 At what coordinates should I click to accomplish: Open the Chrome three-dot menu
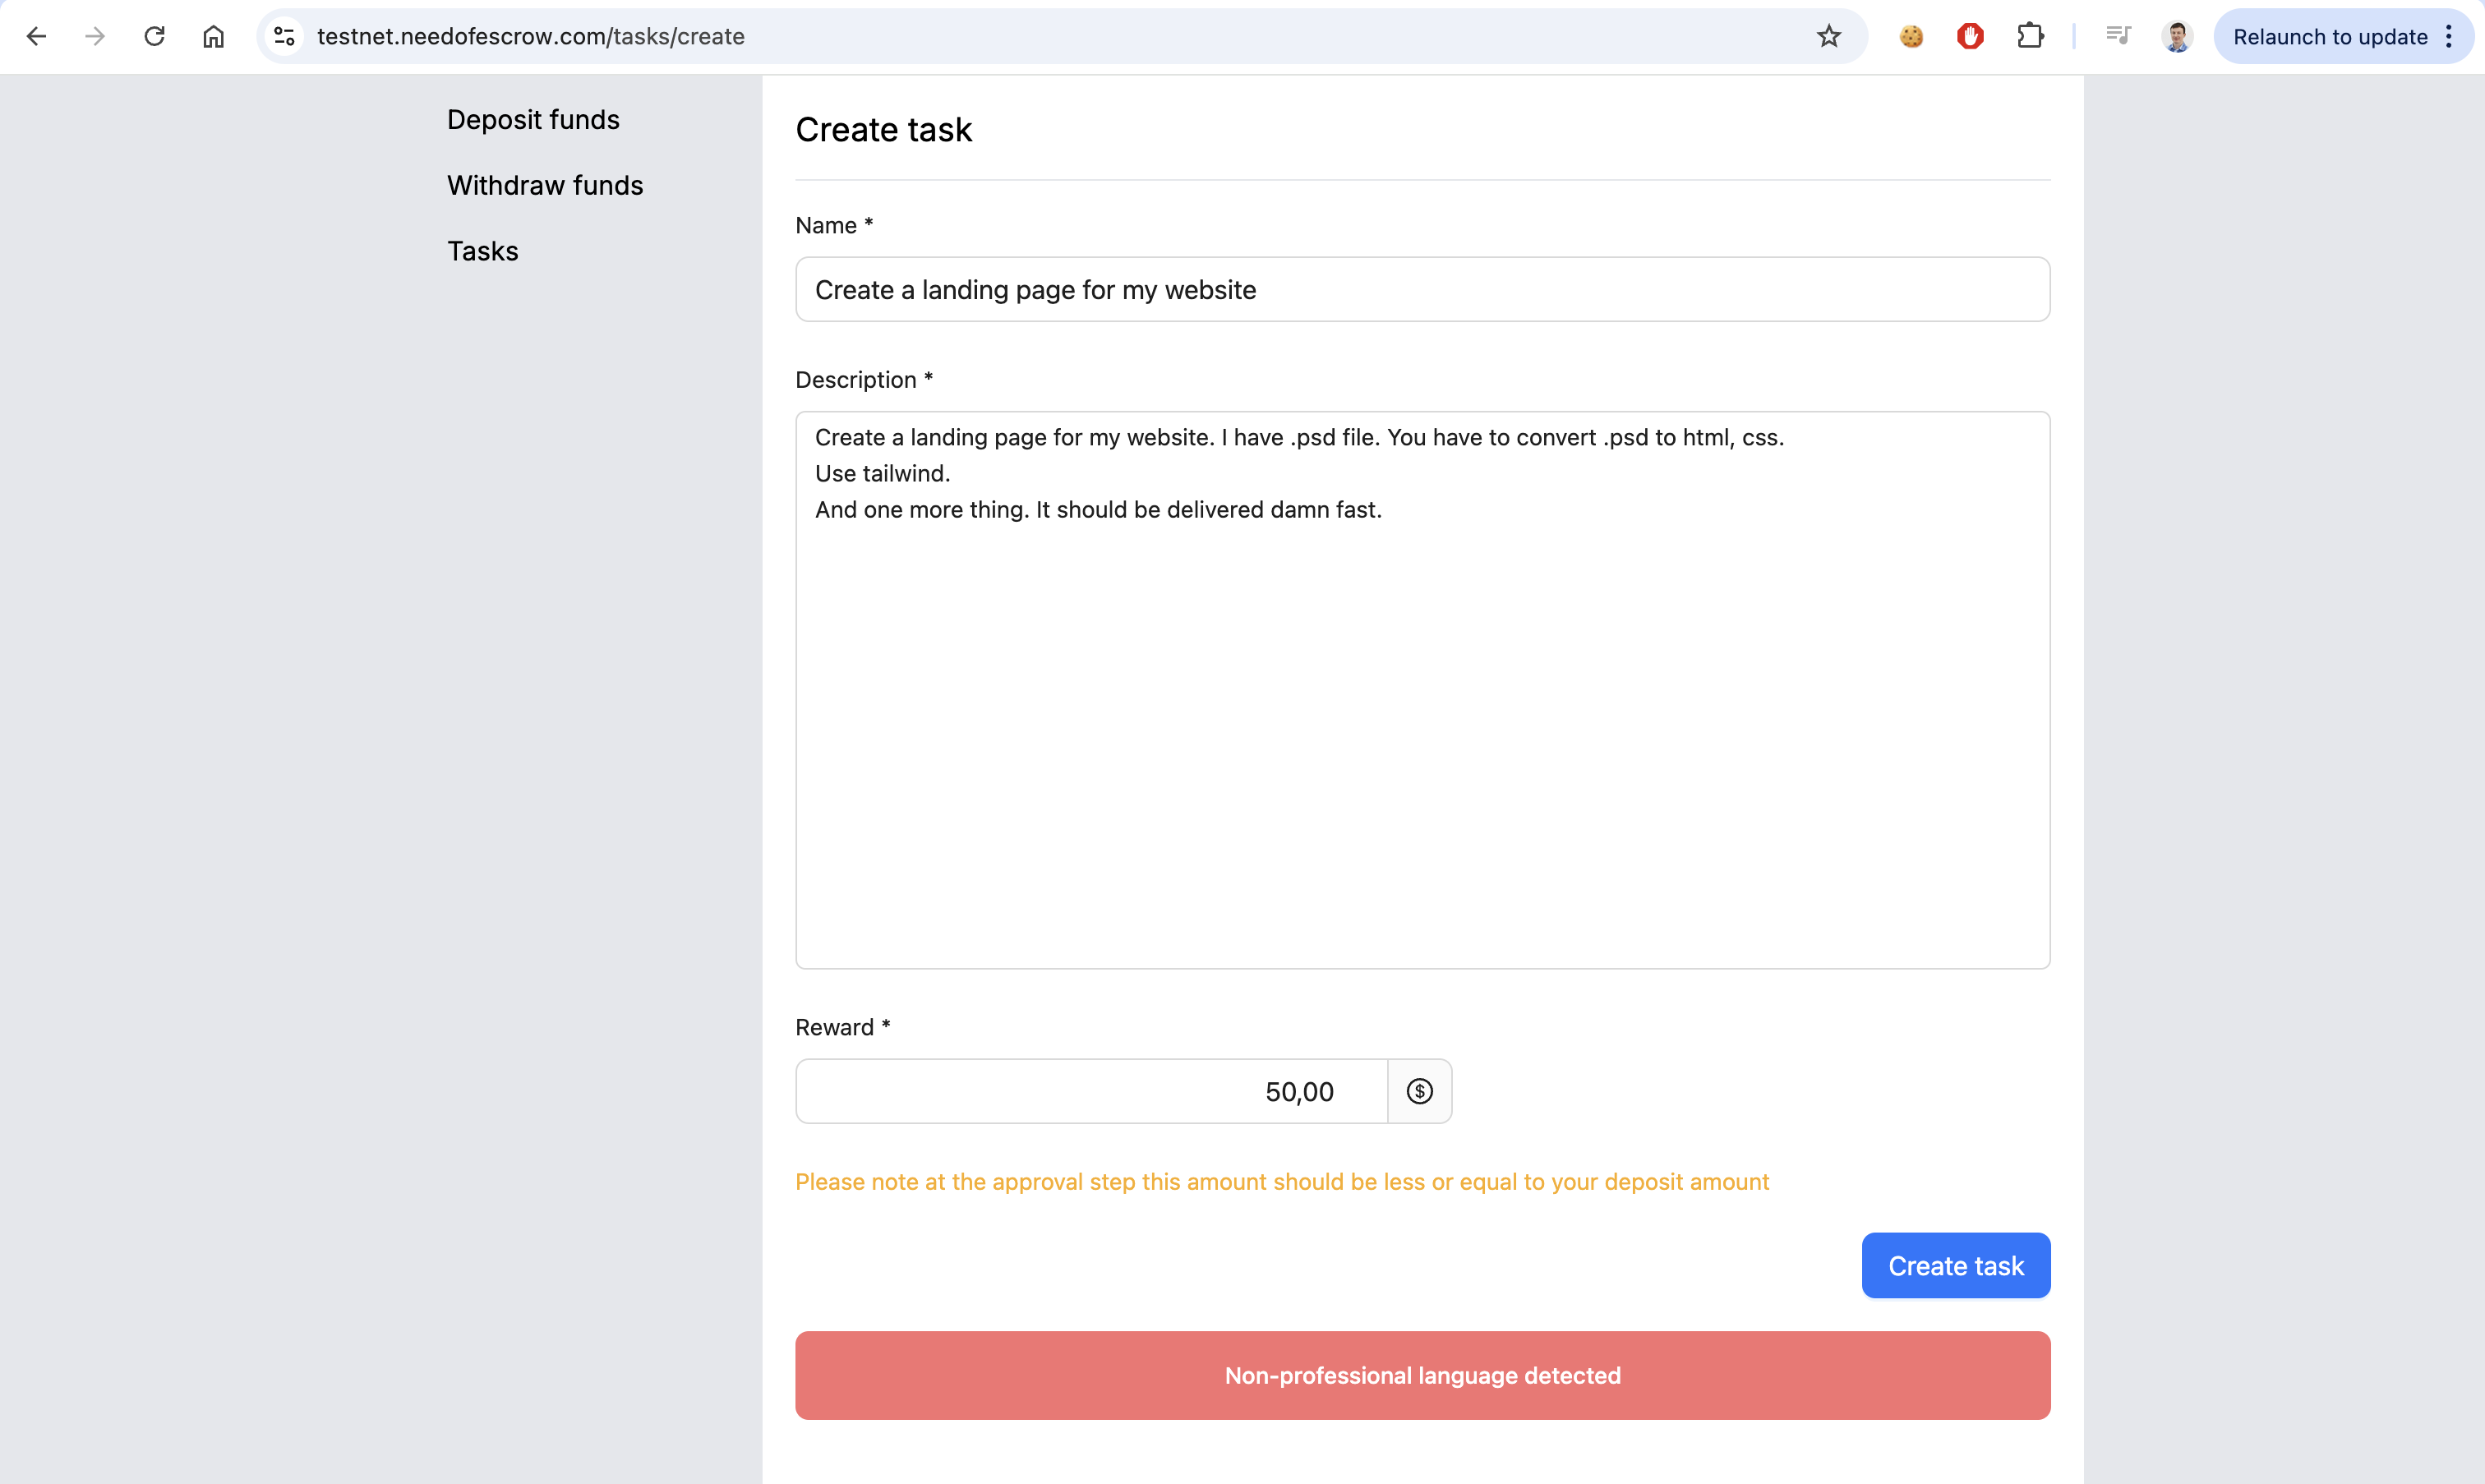pyautogui.click(x=2449, y=37)
